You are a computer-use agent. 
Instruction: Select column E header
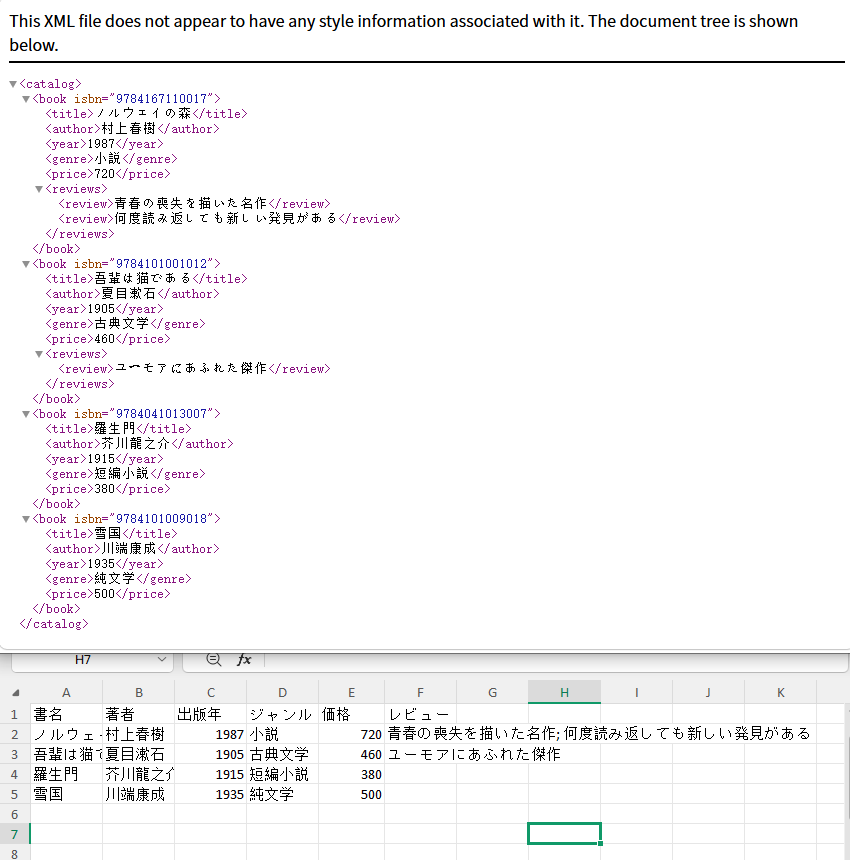(x=352, y=693)
